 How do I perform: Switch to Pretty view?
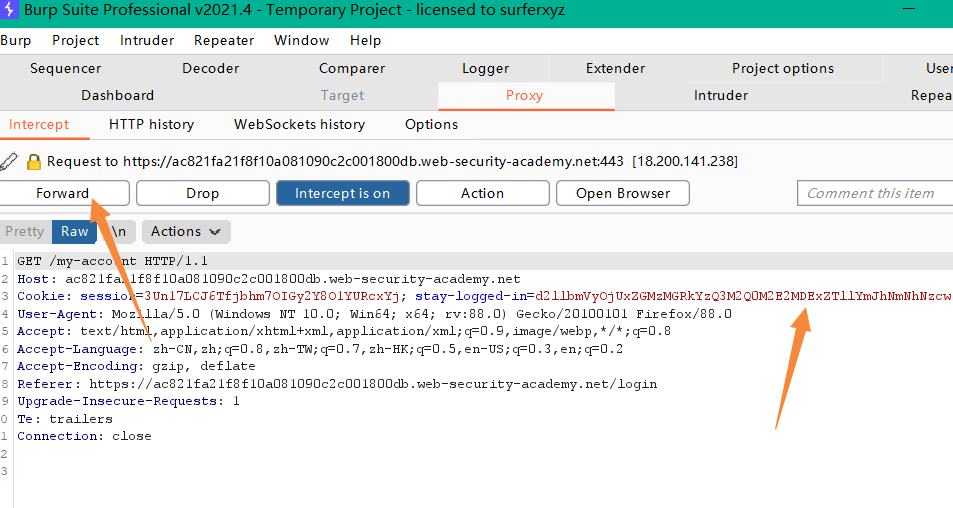(25, 232)
